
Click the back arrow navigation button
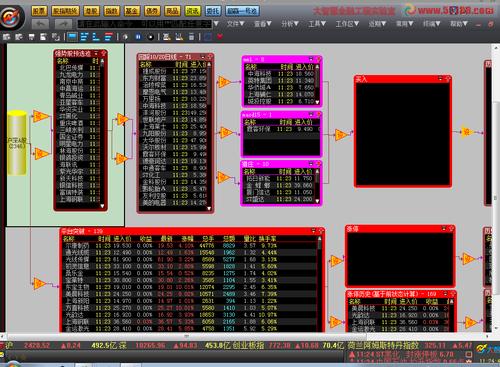coord(40,24)
